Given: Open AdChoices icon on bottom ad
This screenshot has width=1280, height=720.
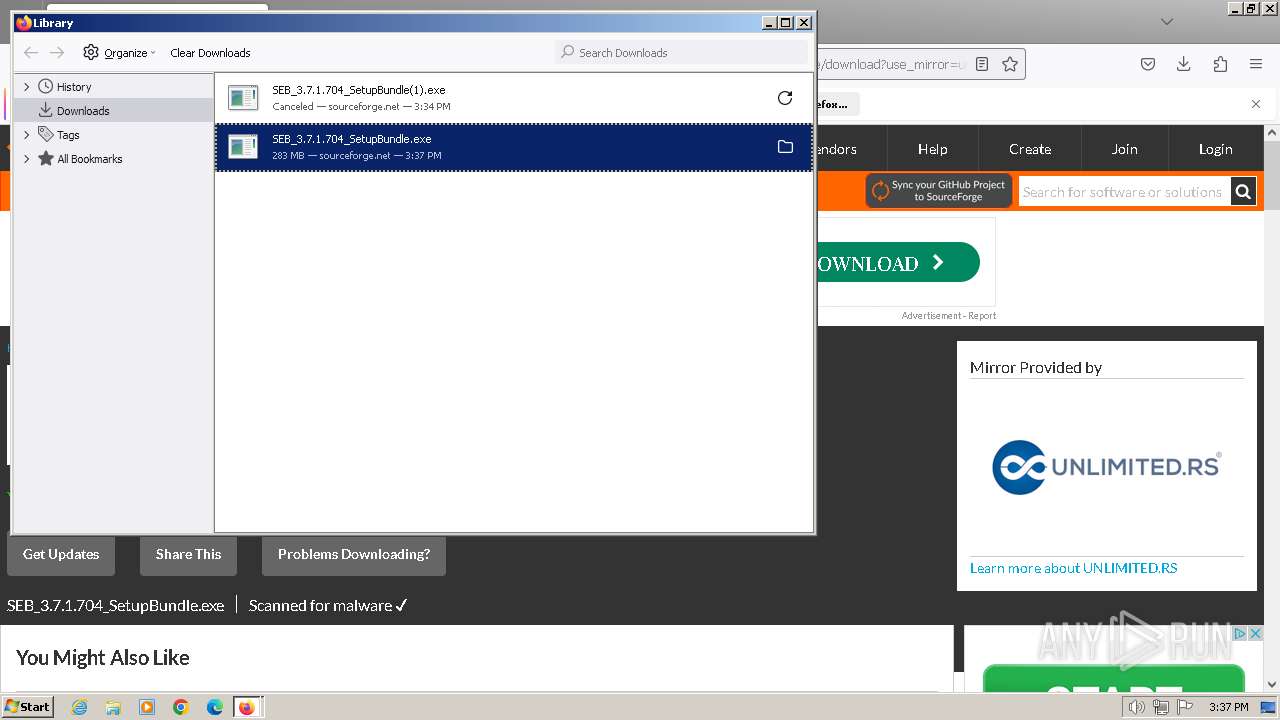Looking at the screenshot, I should [1240, 634].
